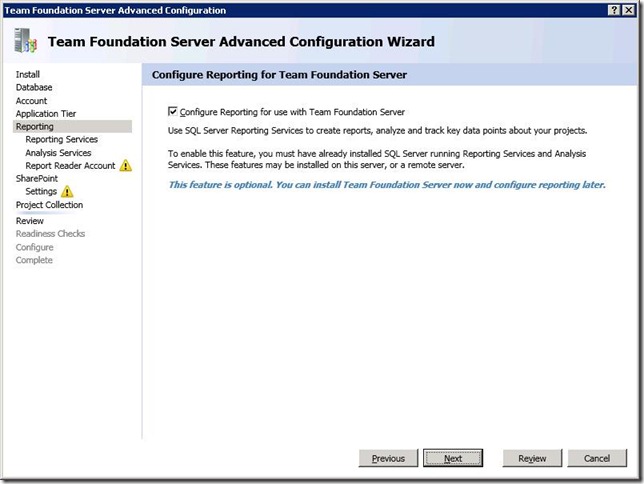Go to the Install step

(28, 74)
